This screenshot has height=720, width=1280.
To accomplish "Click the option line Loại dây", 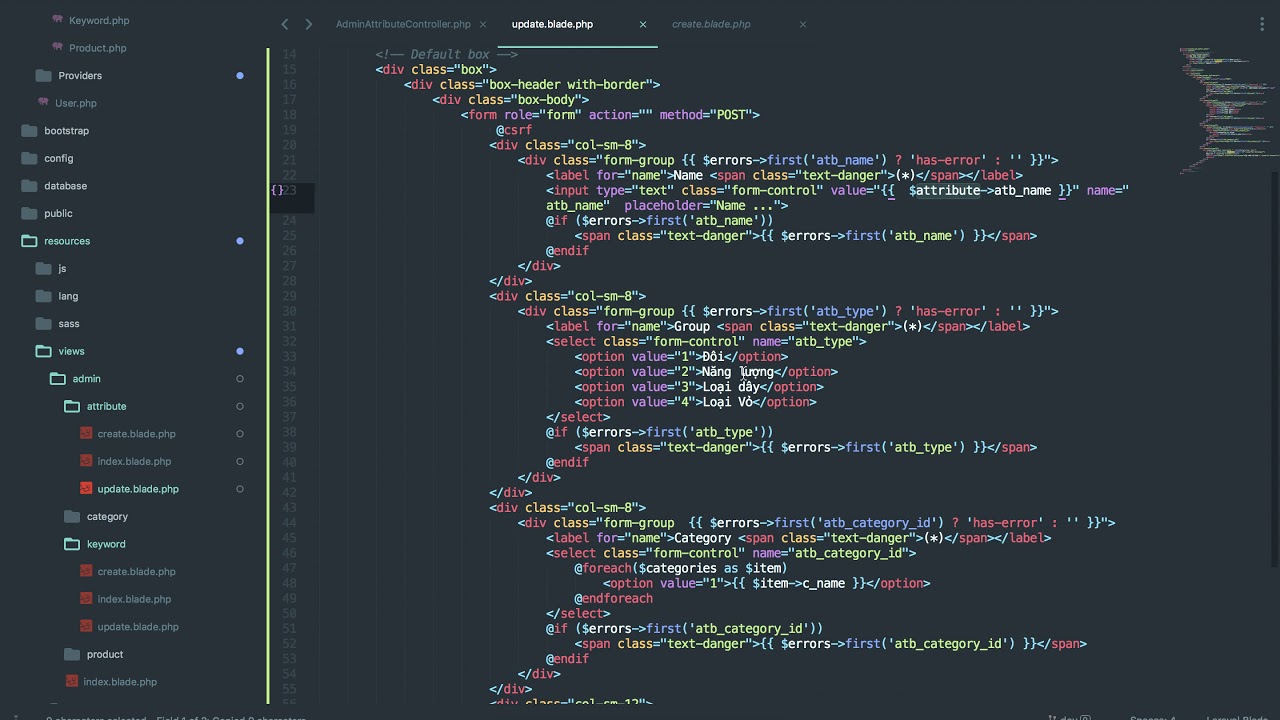I will (x=699, y=387).
